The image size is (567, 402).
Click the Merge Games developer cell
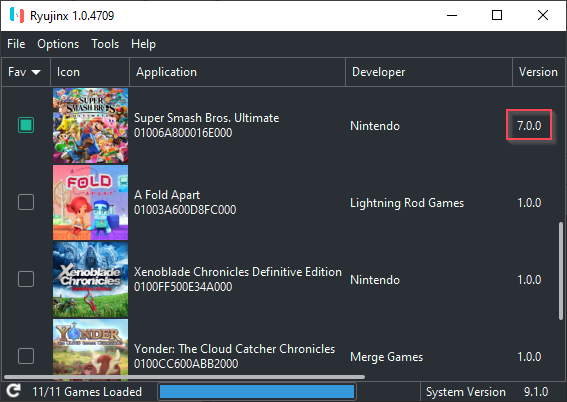(x=386, y=357)
